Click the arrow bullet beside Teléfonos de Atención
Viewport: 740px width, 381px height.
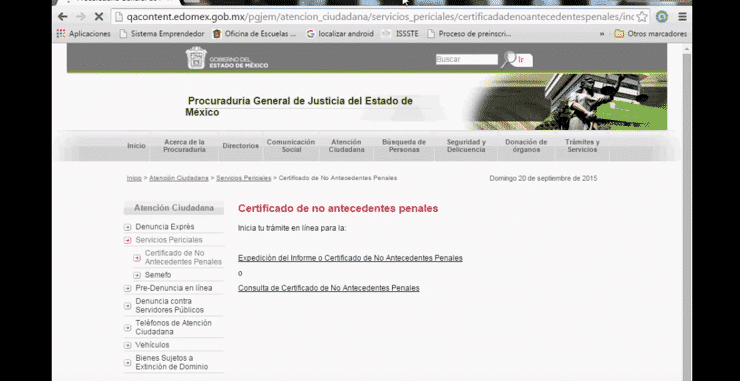click(x=127, y=328)
